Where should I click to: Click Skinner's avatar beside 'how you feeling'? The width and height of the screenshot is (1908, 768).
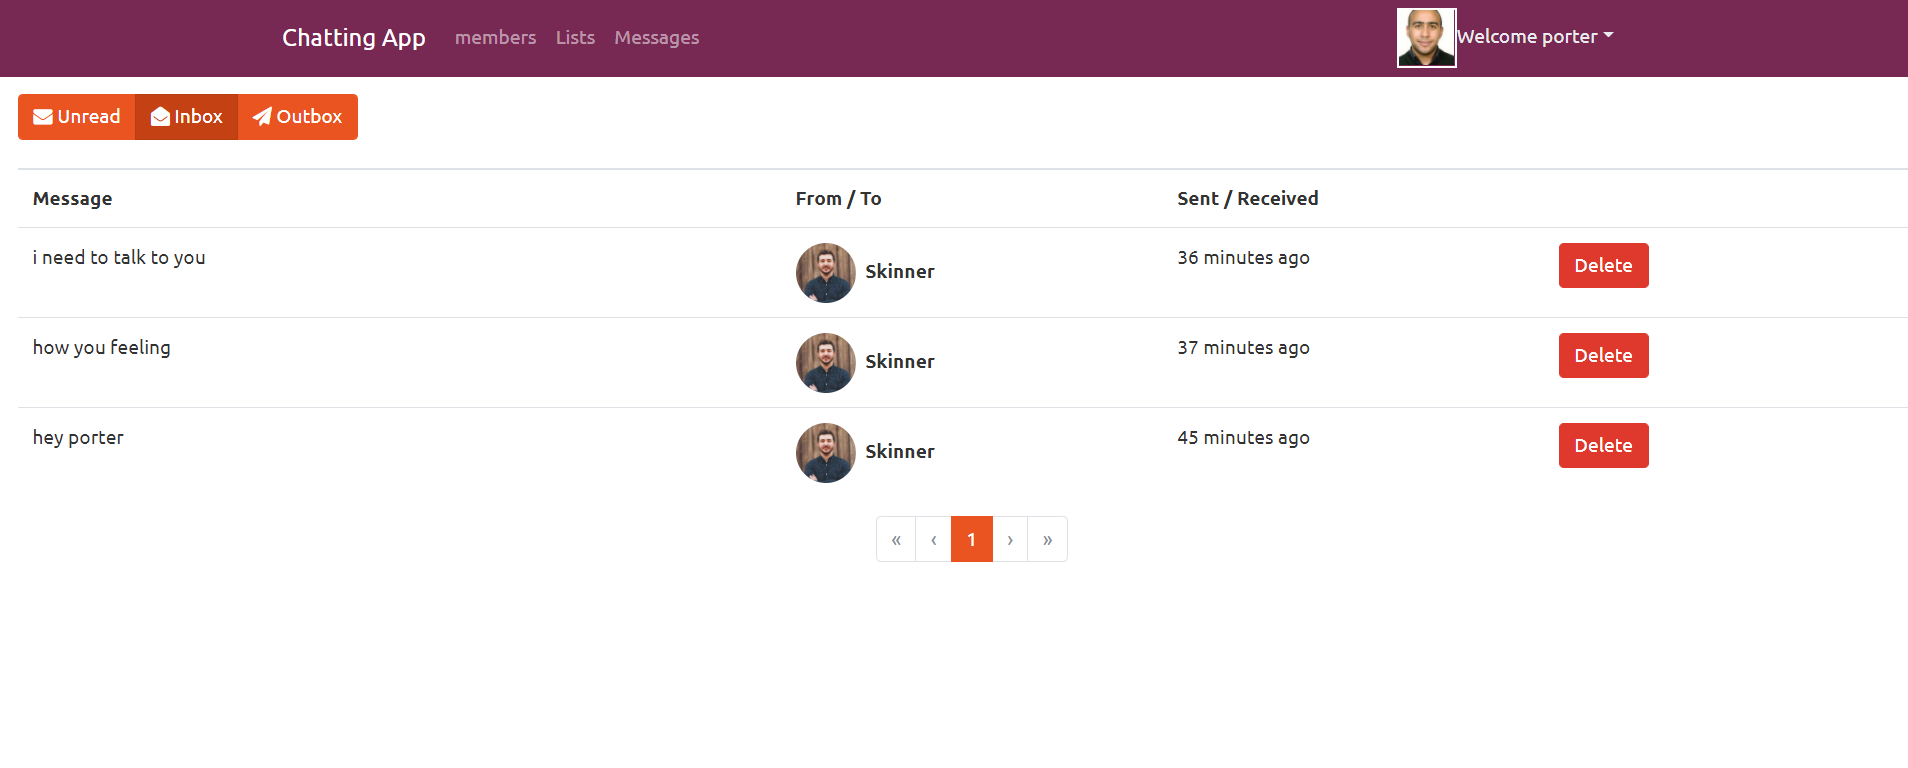[x=824, y=362]
